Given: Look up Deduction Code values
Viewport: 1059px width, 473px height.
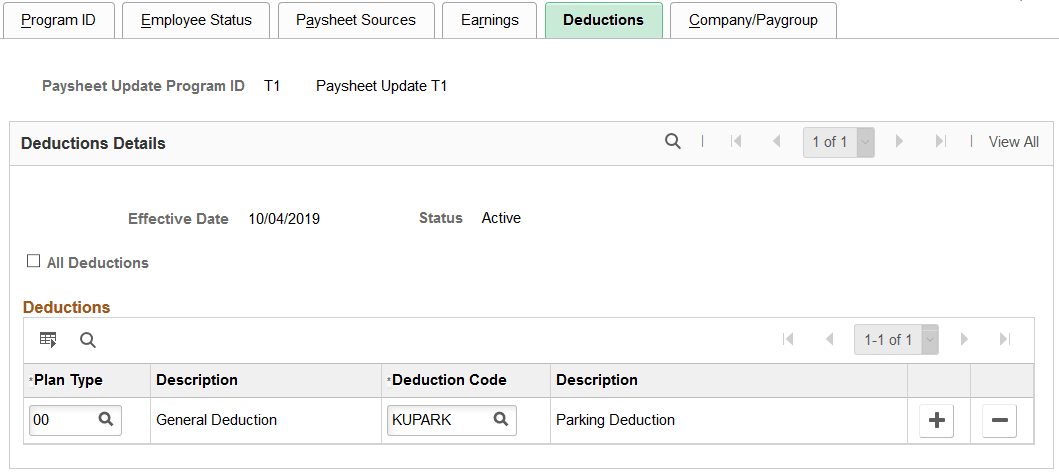Looking at the screenshot, I should pos(501,420).
